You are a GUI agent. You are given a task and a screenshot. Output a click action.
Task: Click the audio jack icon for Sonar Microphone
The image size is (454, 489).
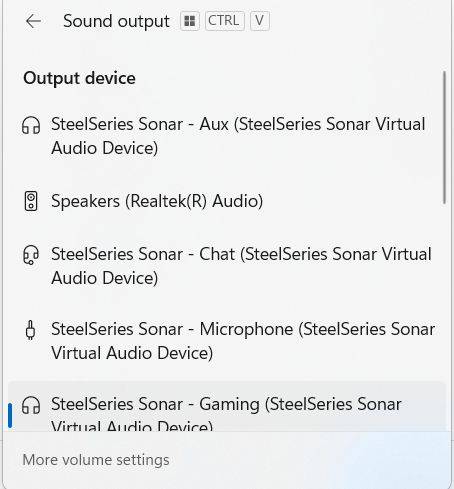[x=31, y=330]
